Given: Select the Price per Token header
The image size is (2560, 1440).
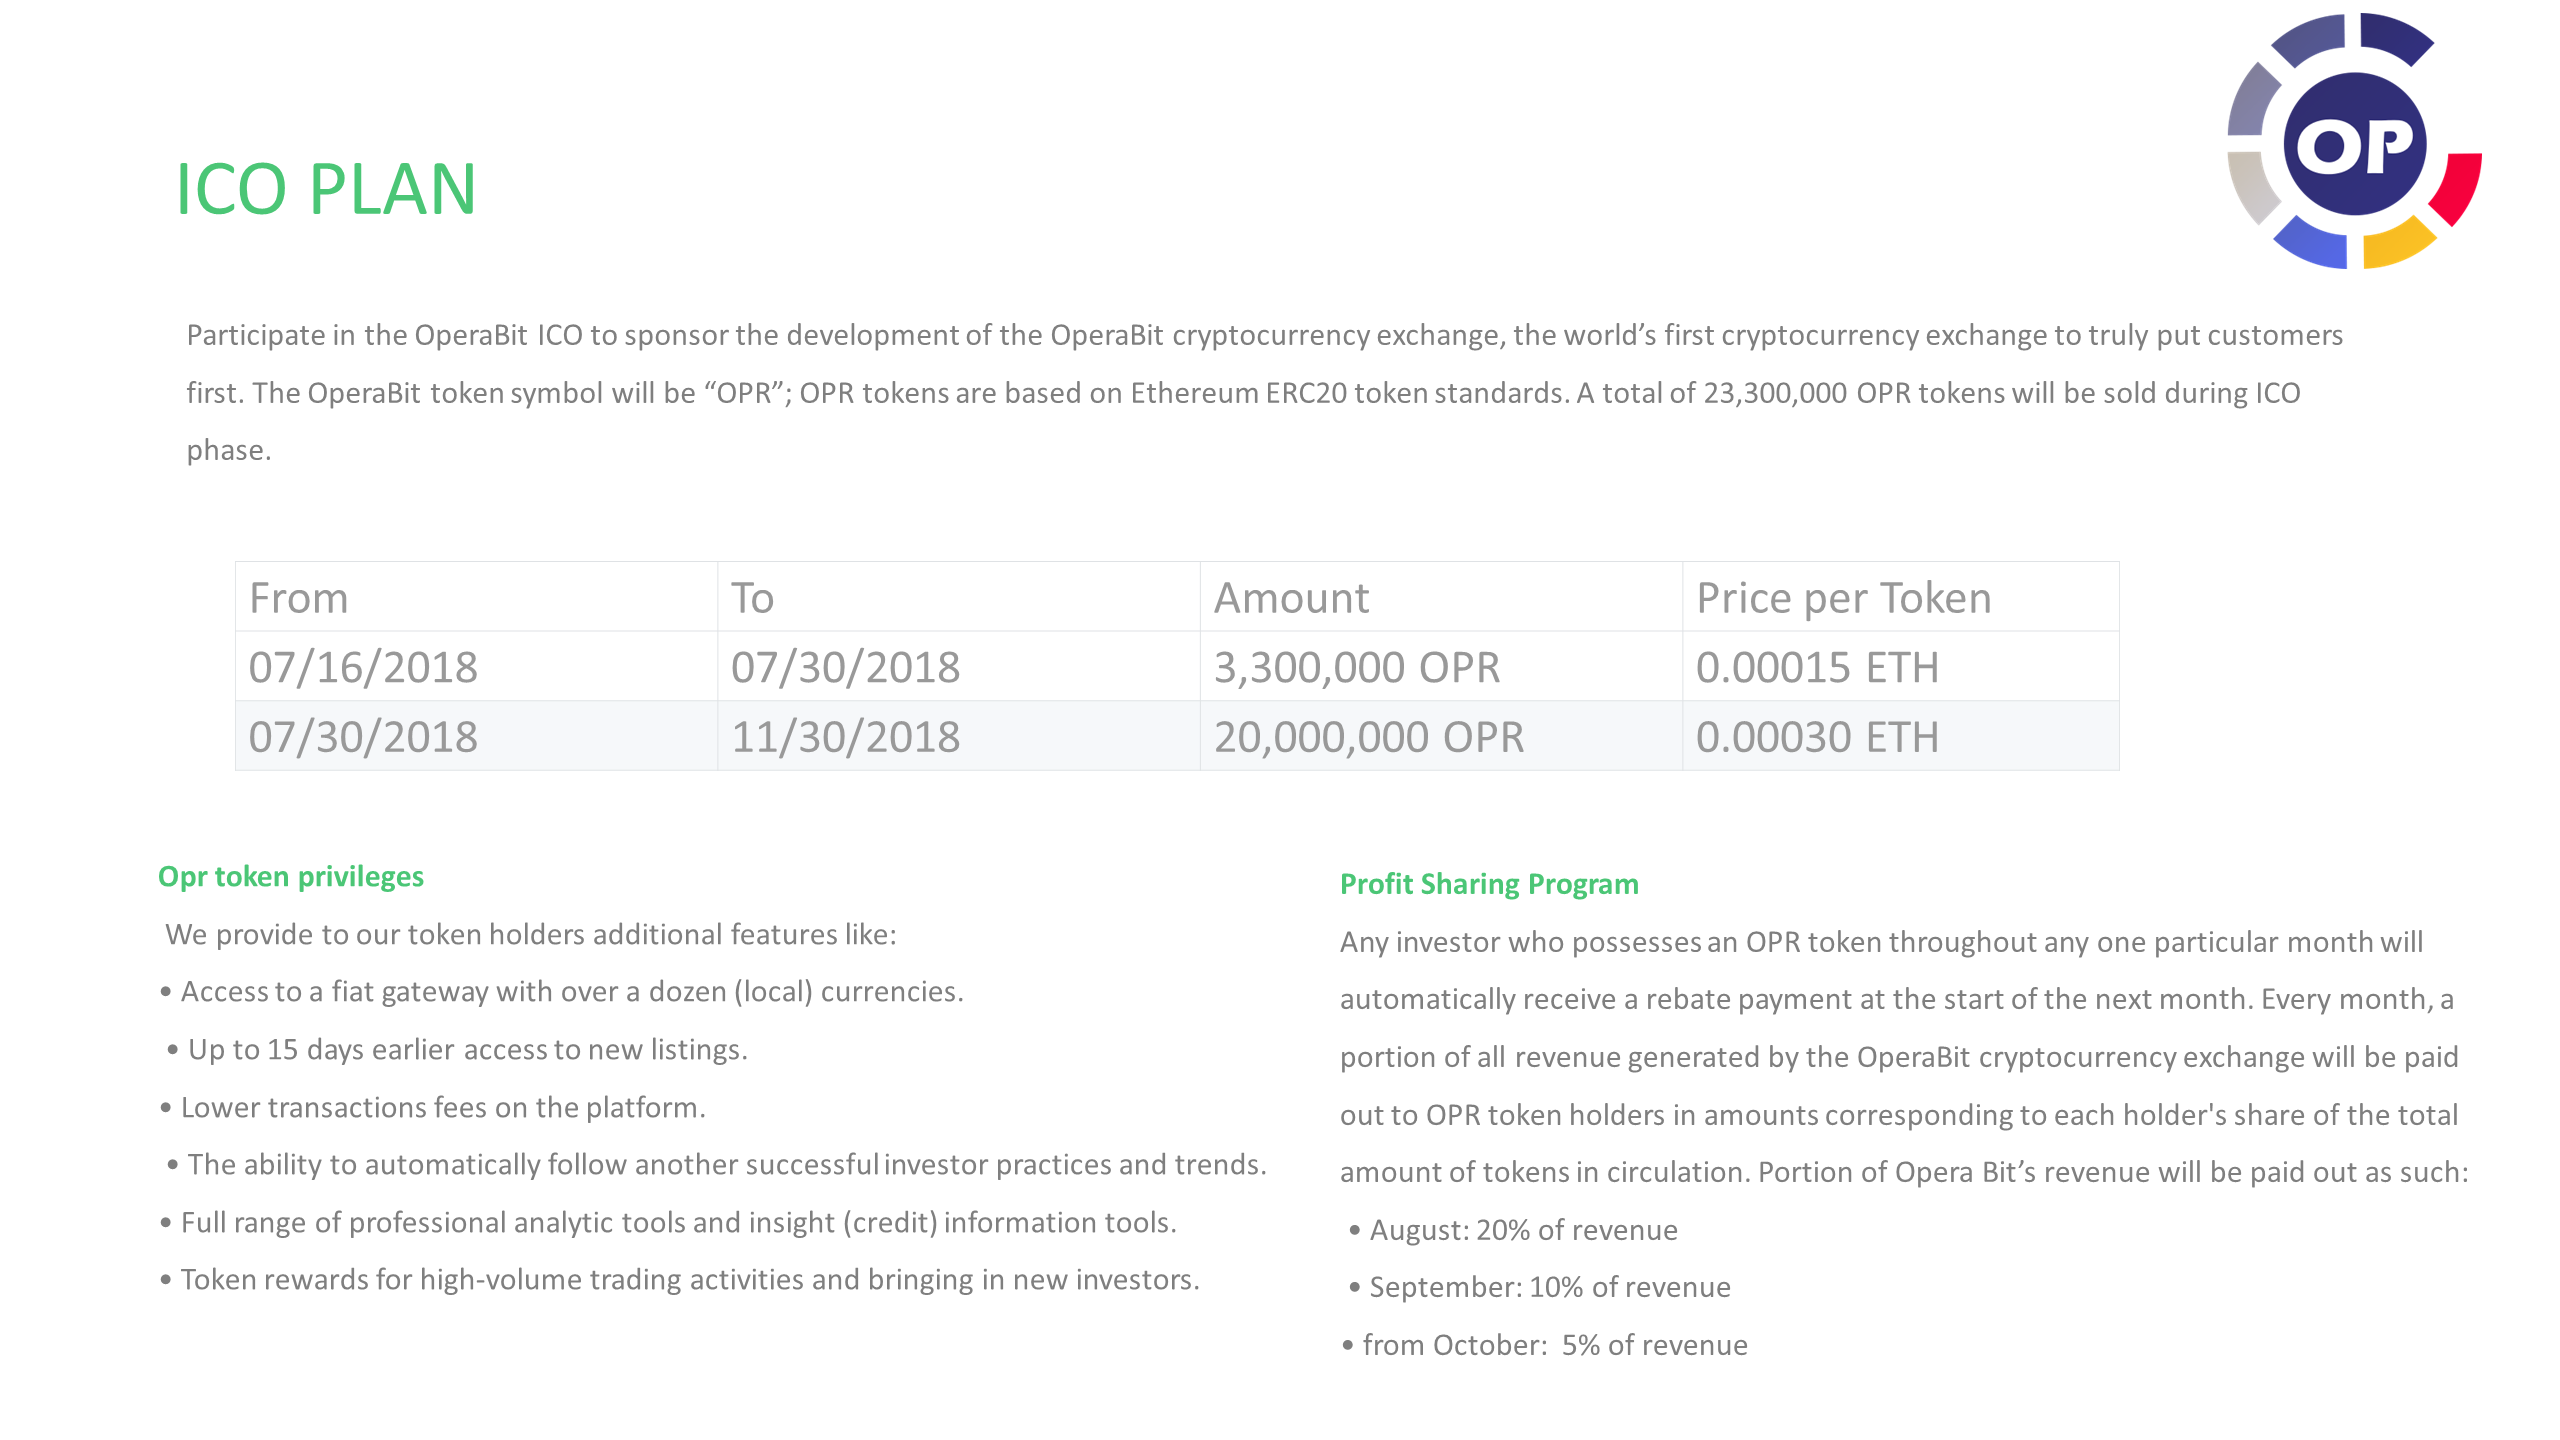Looking at the screenshot, I should point(1900,597).
